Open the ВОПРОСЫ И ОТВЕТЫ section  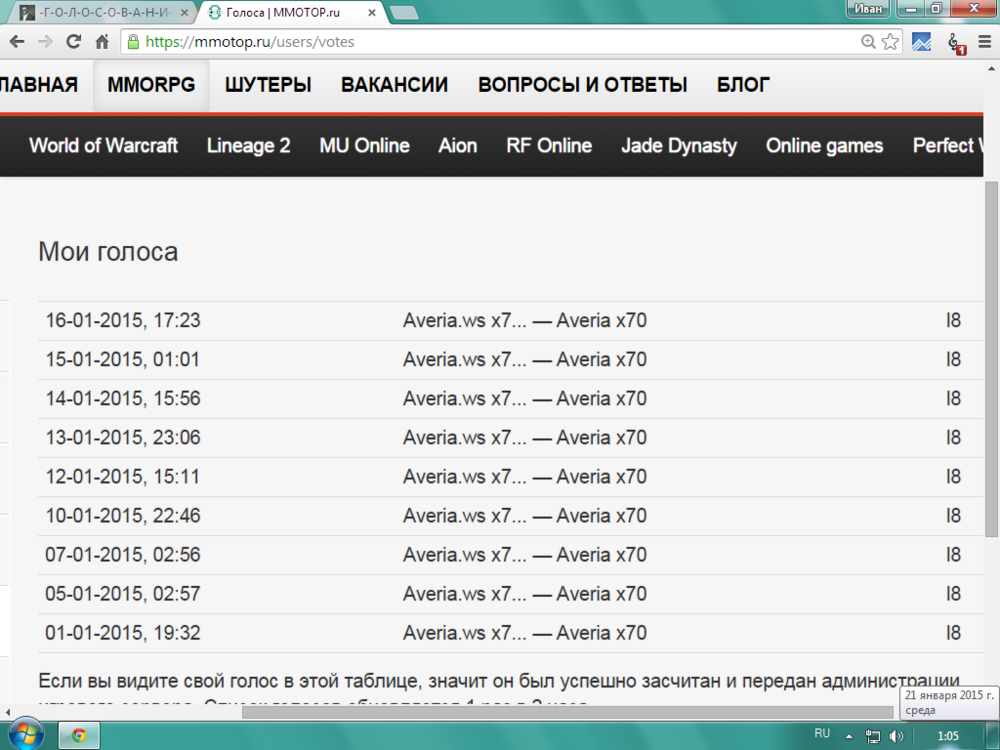click(582, 85)
